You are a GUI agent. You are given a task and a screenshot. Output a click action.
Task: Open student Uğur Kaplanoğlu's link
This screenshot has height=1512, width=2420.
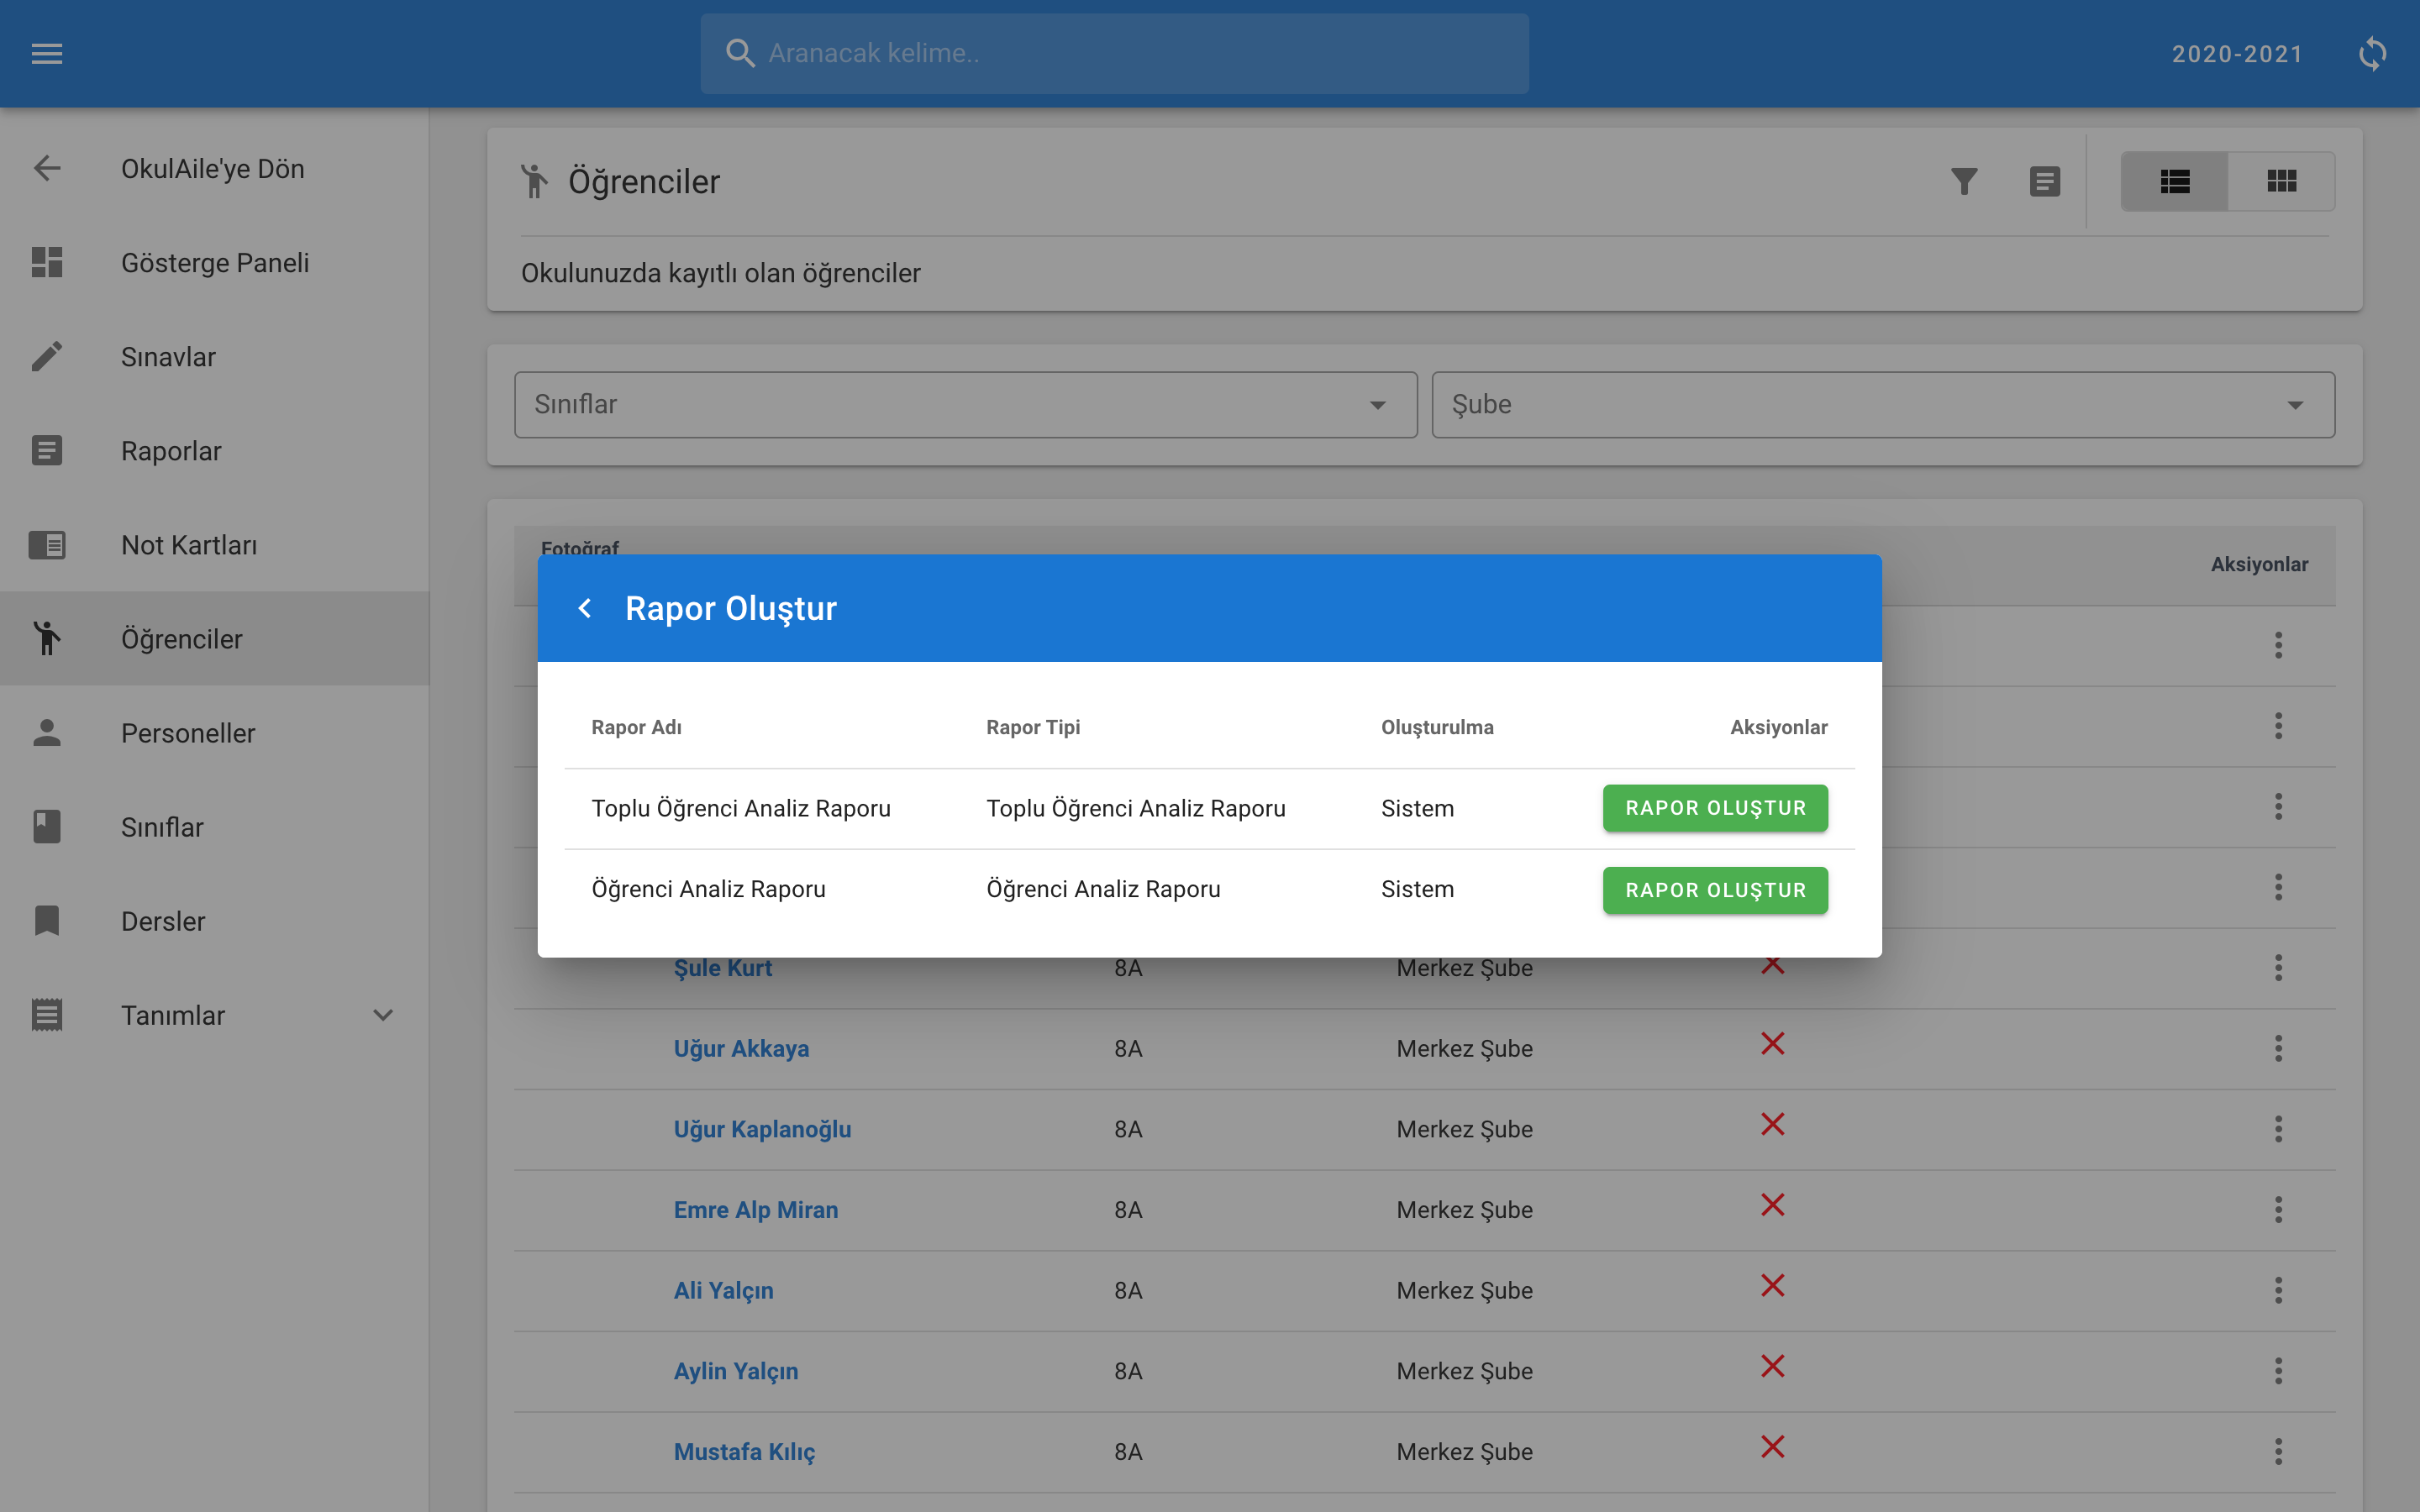[x=762, y=1129]
